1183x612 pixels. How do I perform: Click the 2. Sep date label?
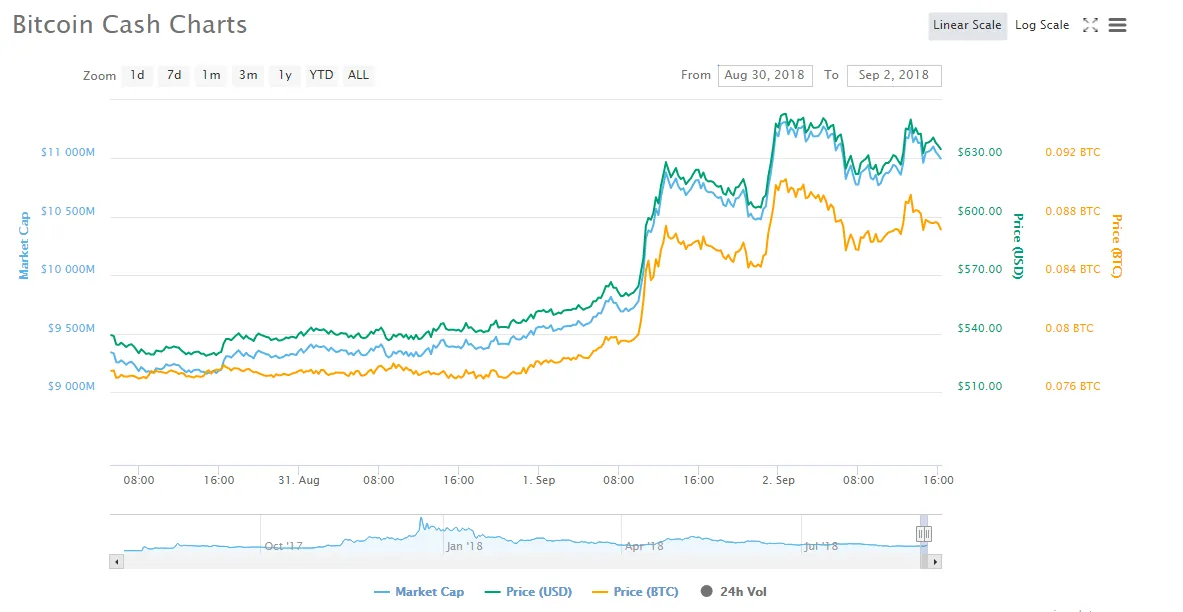[779, 480]
